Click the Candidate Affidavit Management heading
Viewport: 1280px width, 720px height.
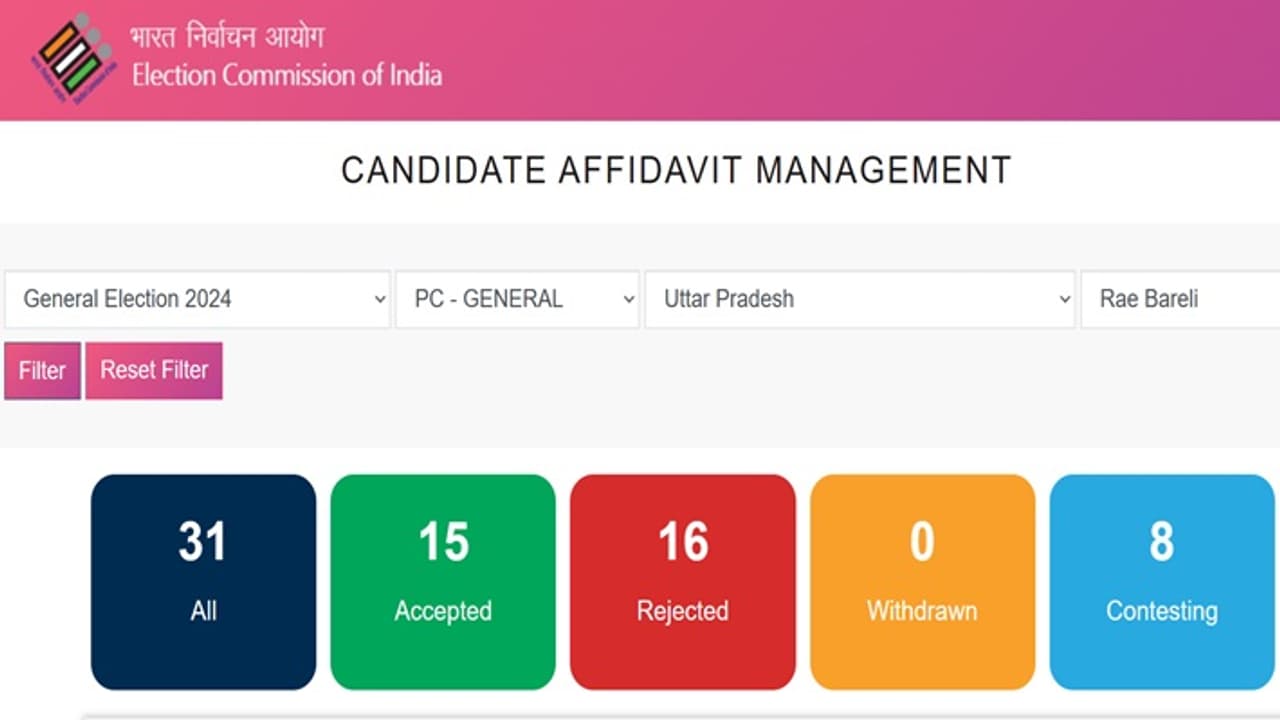pyautogui.click(x=676, y=170)
